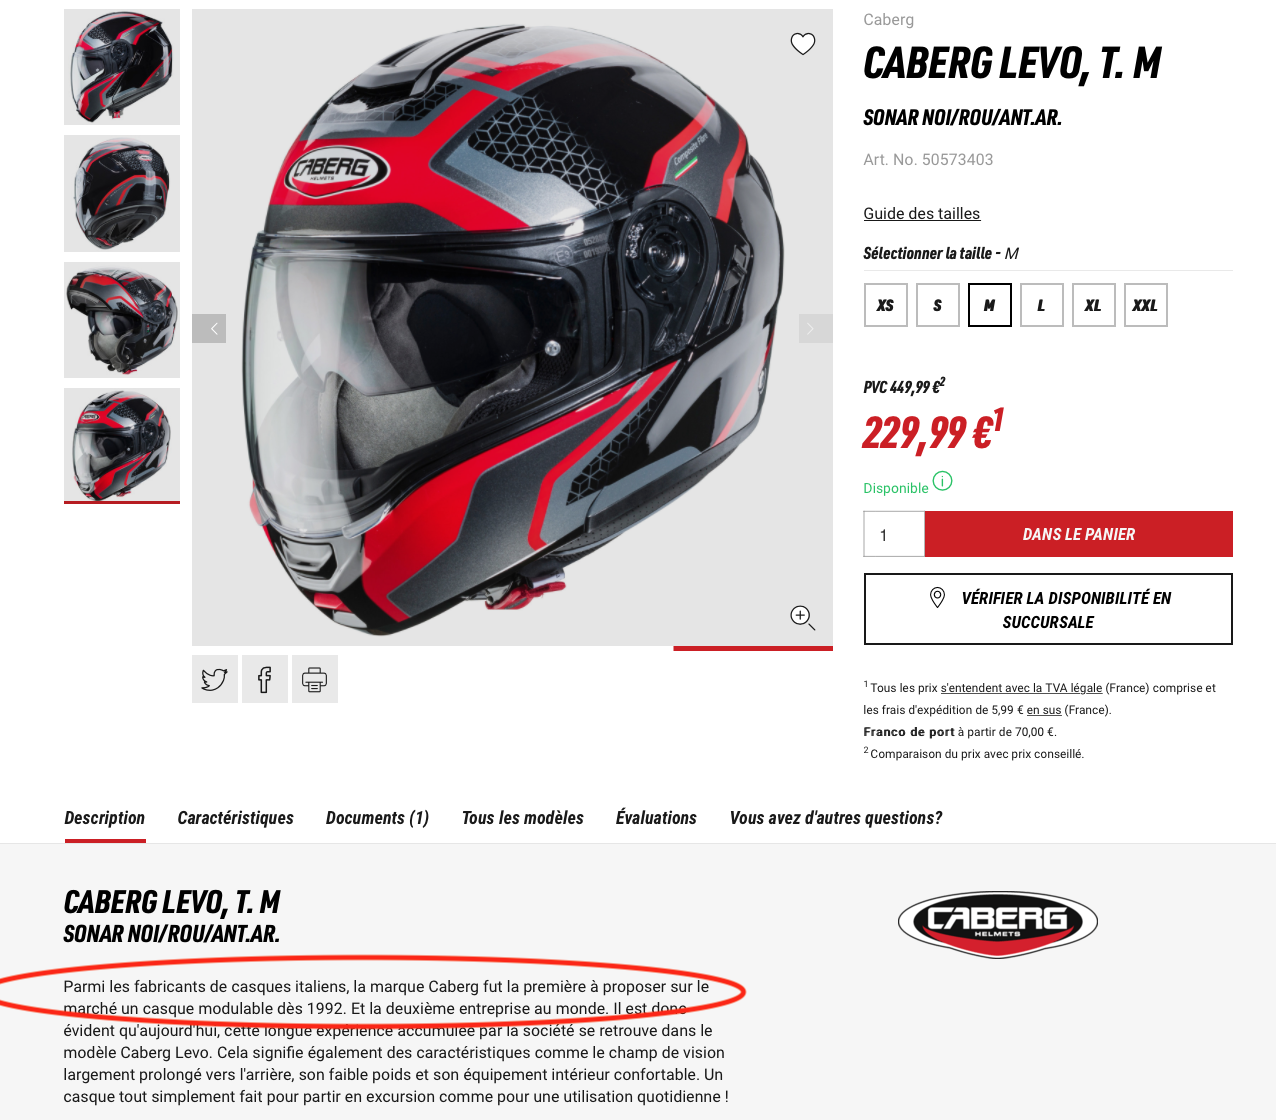Viewport: 1276px width, 1120px height.
Task: Select size S option
Action: click(x=938, y=305)
